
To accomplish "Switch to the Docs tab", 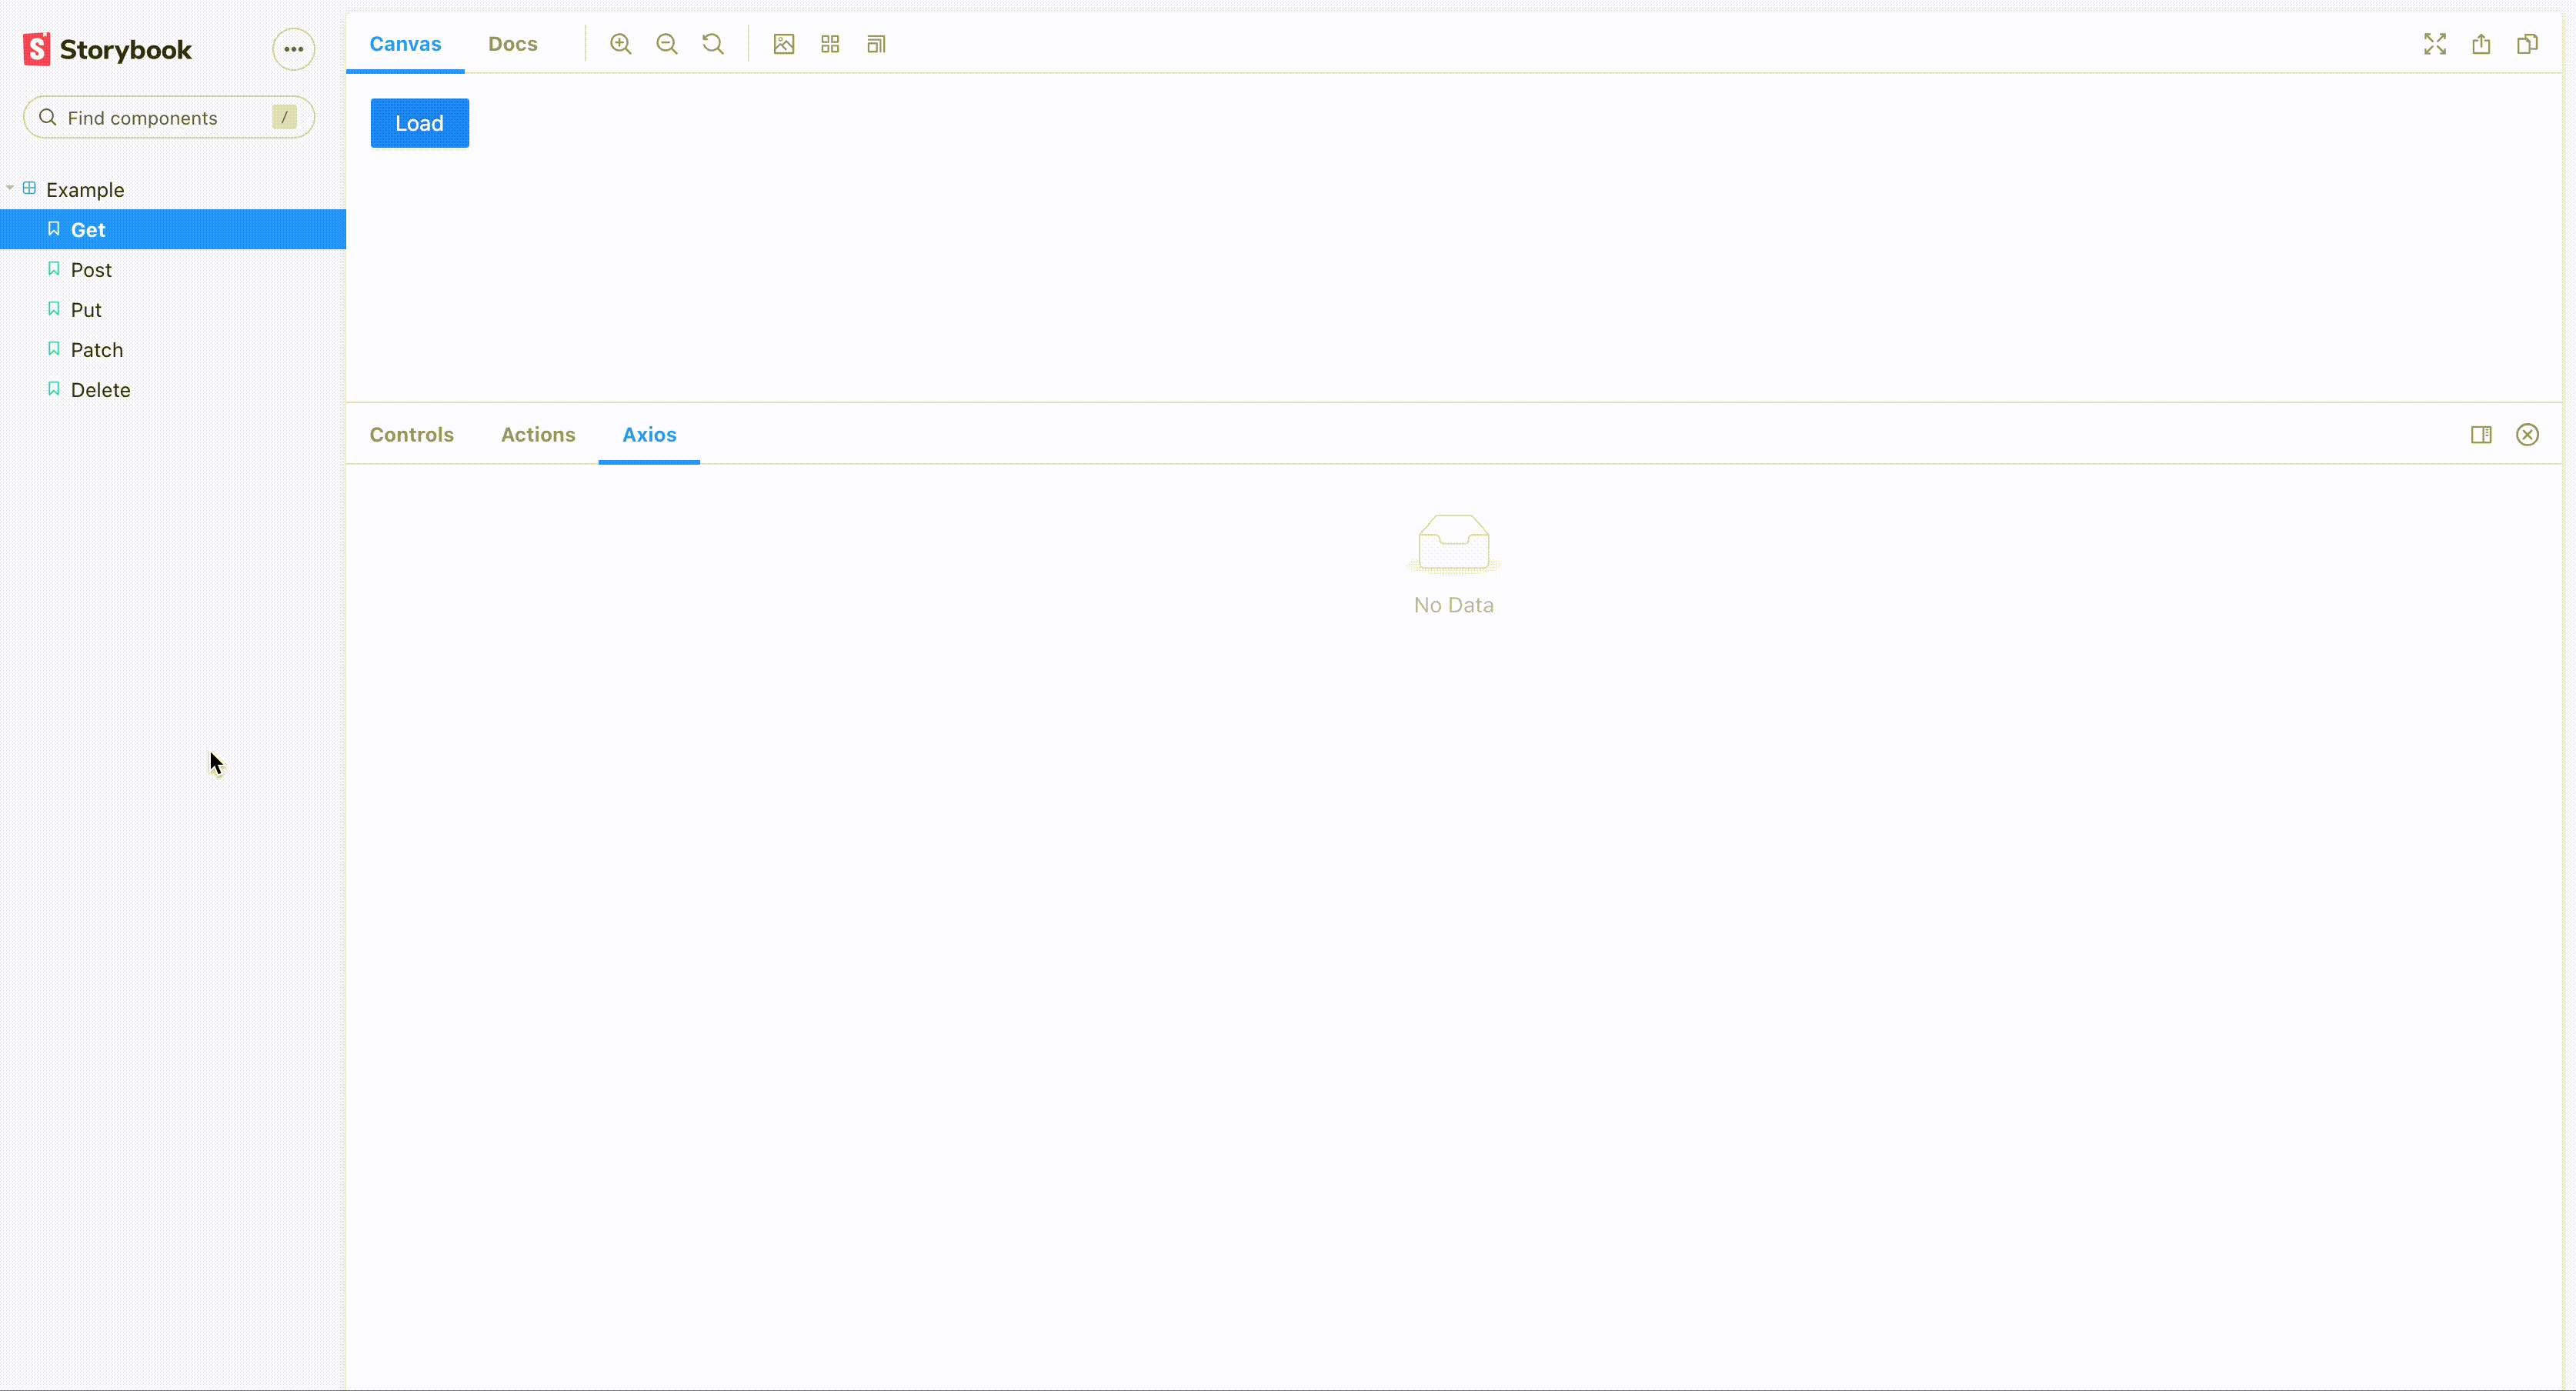I will pyautogui.click(x=512, y=44).
